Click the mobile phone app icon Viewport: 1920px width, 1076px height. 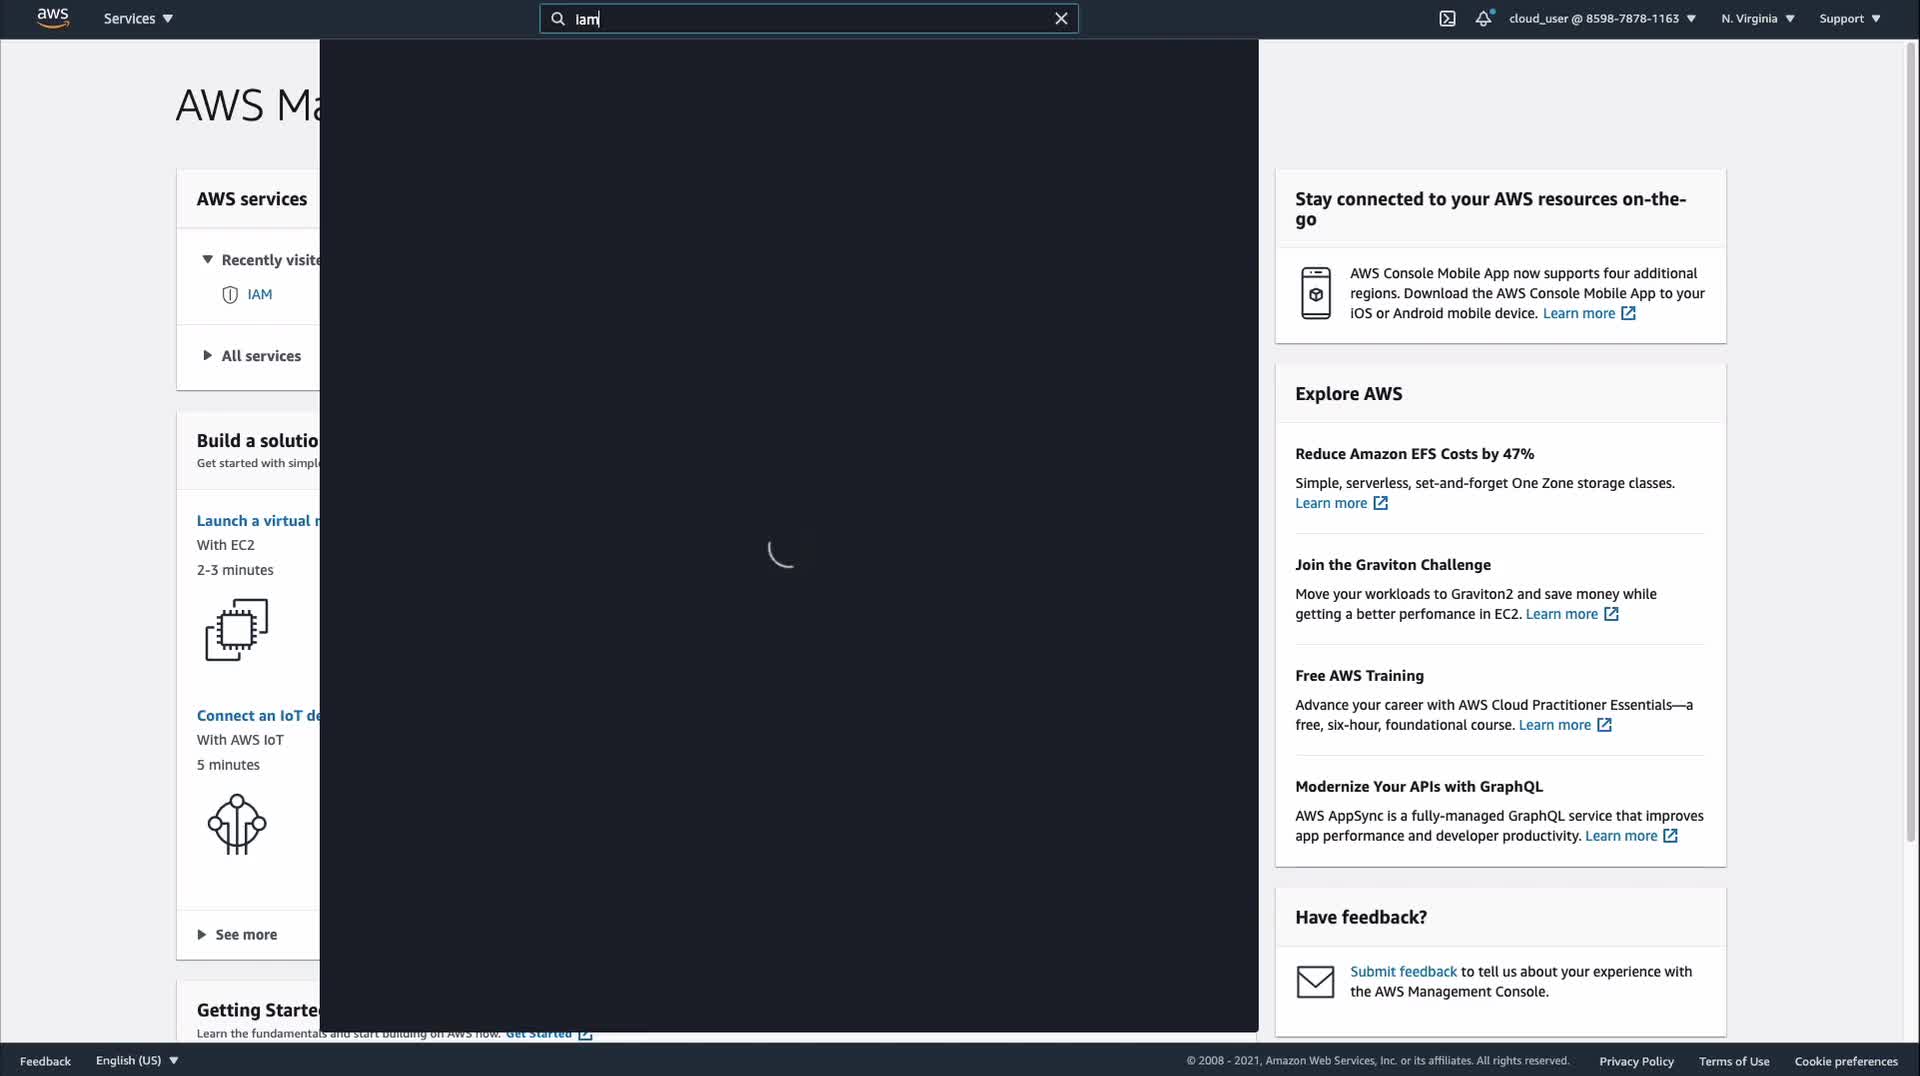tap(1316, 293)
